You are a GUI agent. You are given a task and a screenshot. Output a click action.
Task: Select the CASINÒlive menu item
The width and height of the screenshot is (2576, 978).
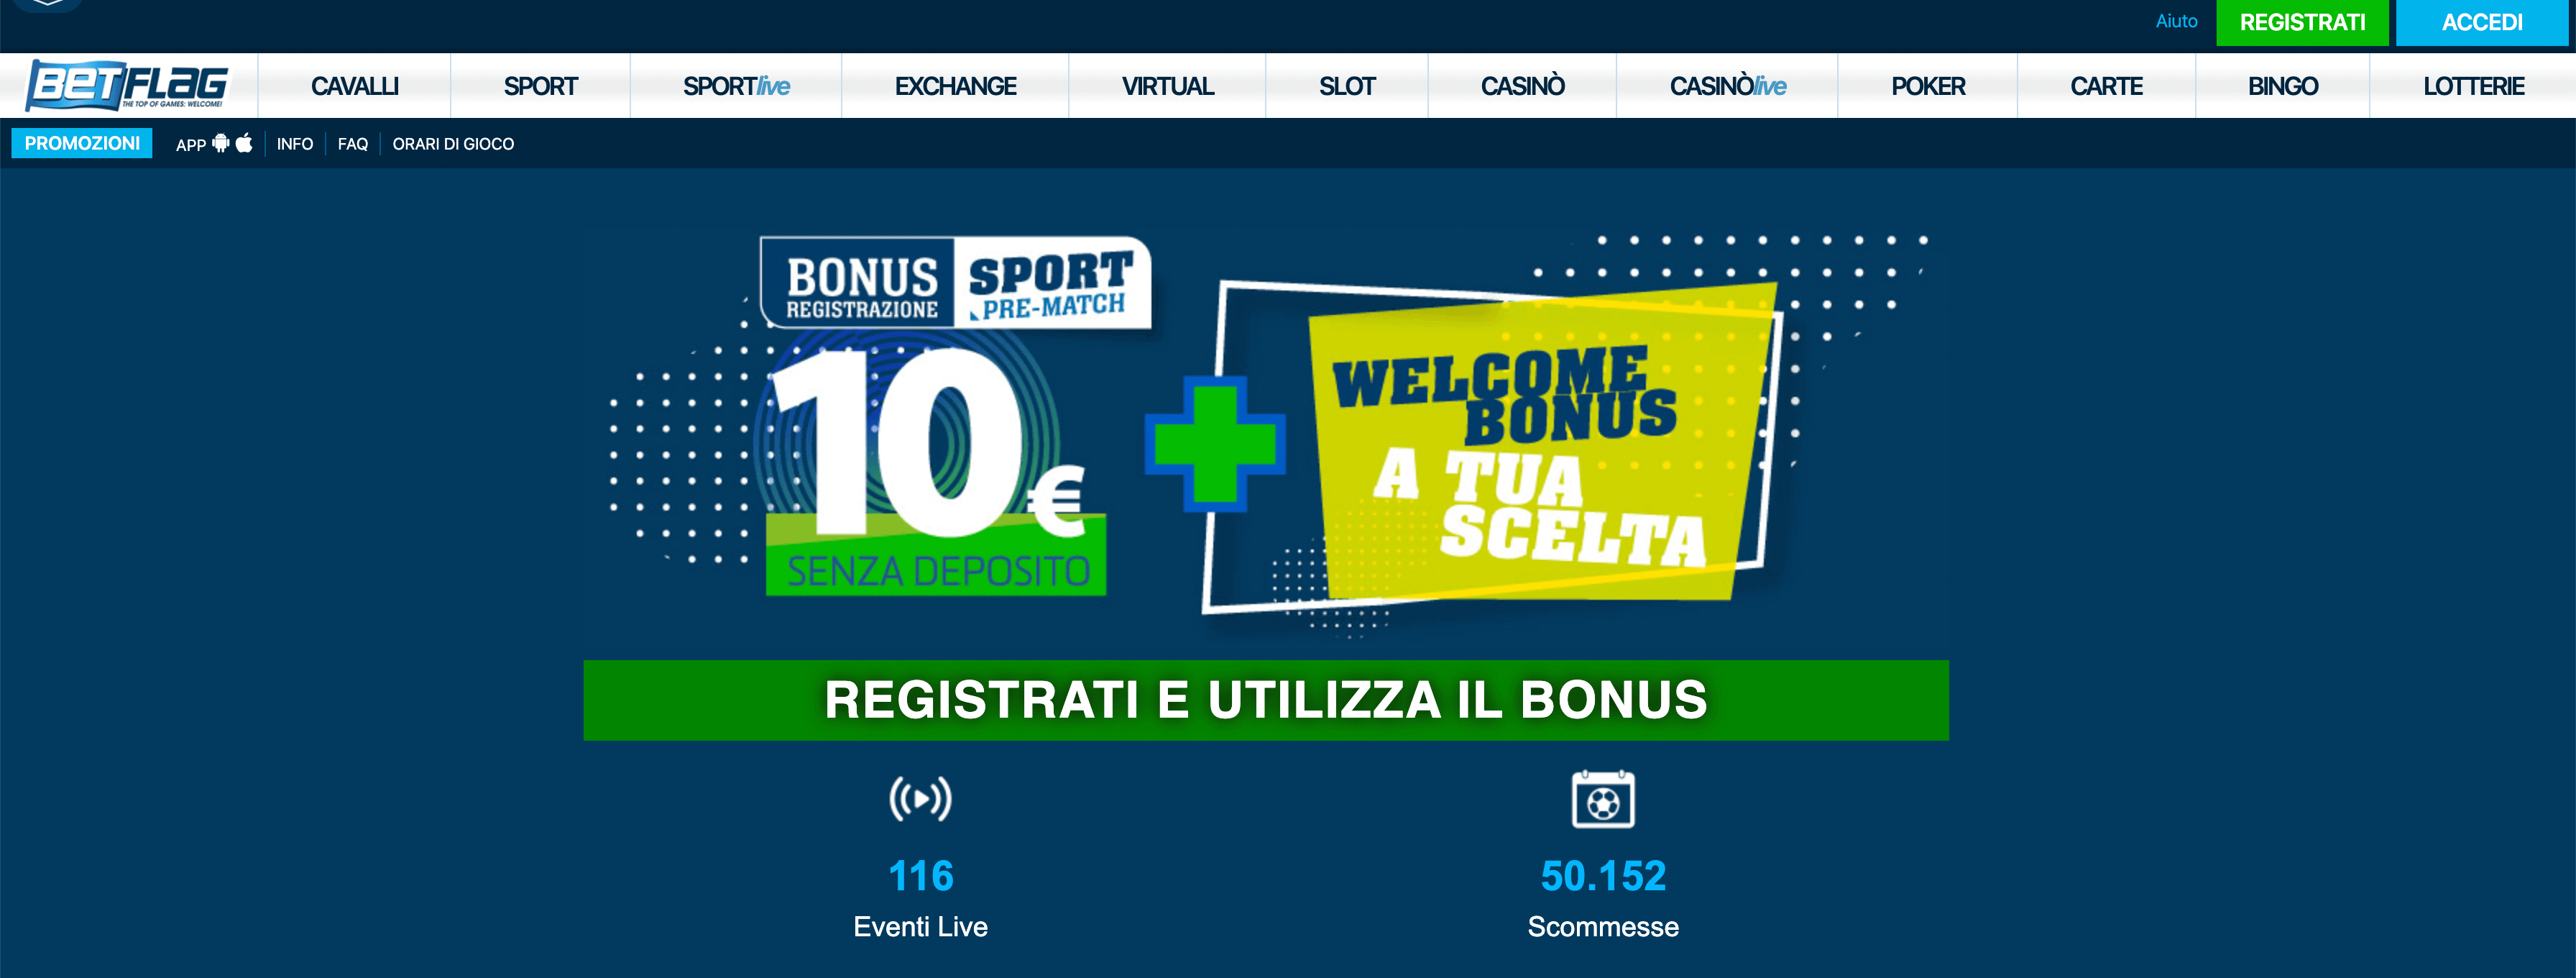click(1727, 86)
